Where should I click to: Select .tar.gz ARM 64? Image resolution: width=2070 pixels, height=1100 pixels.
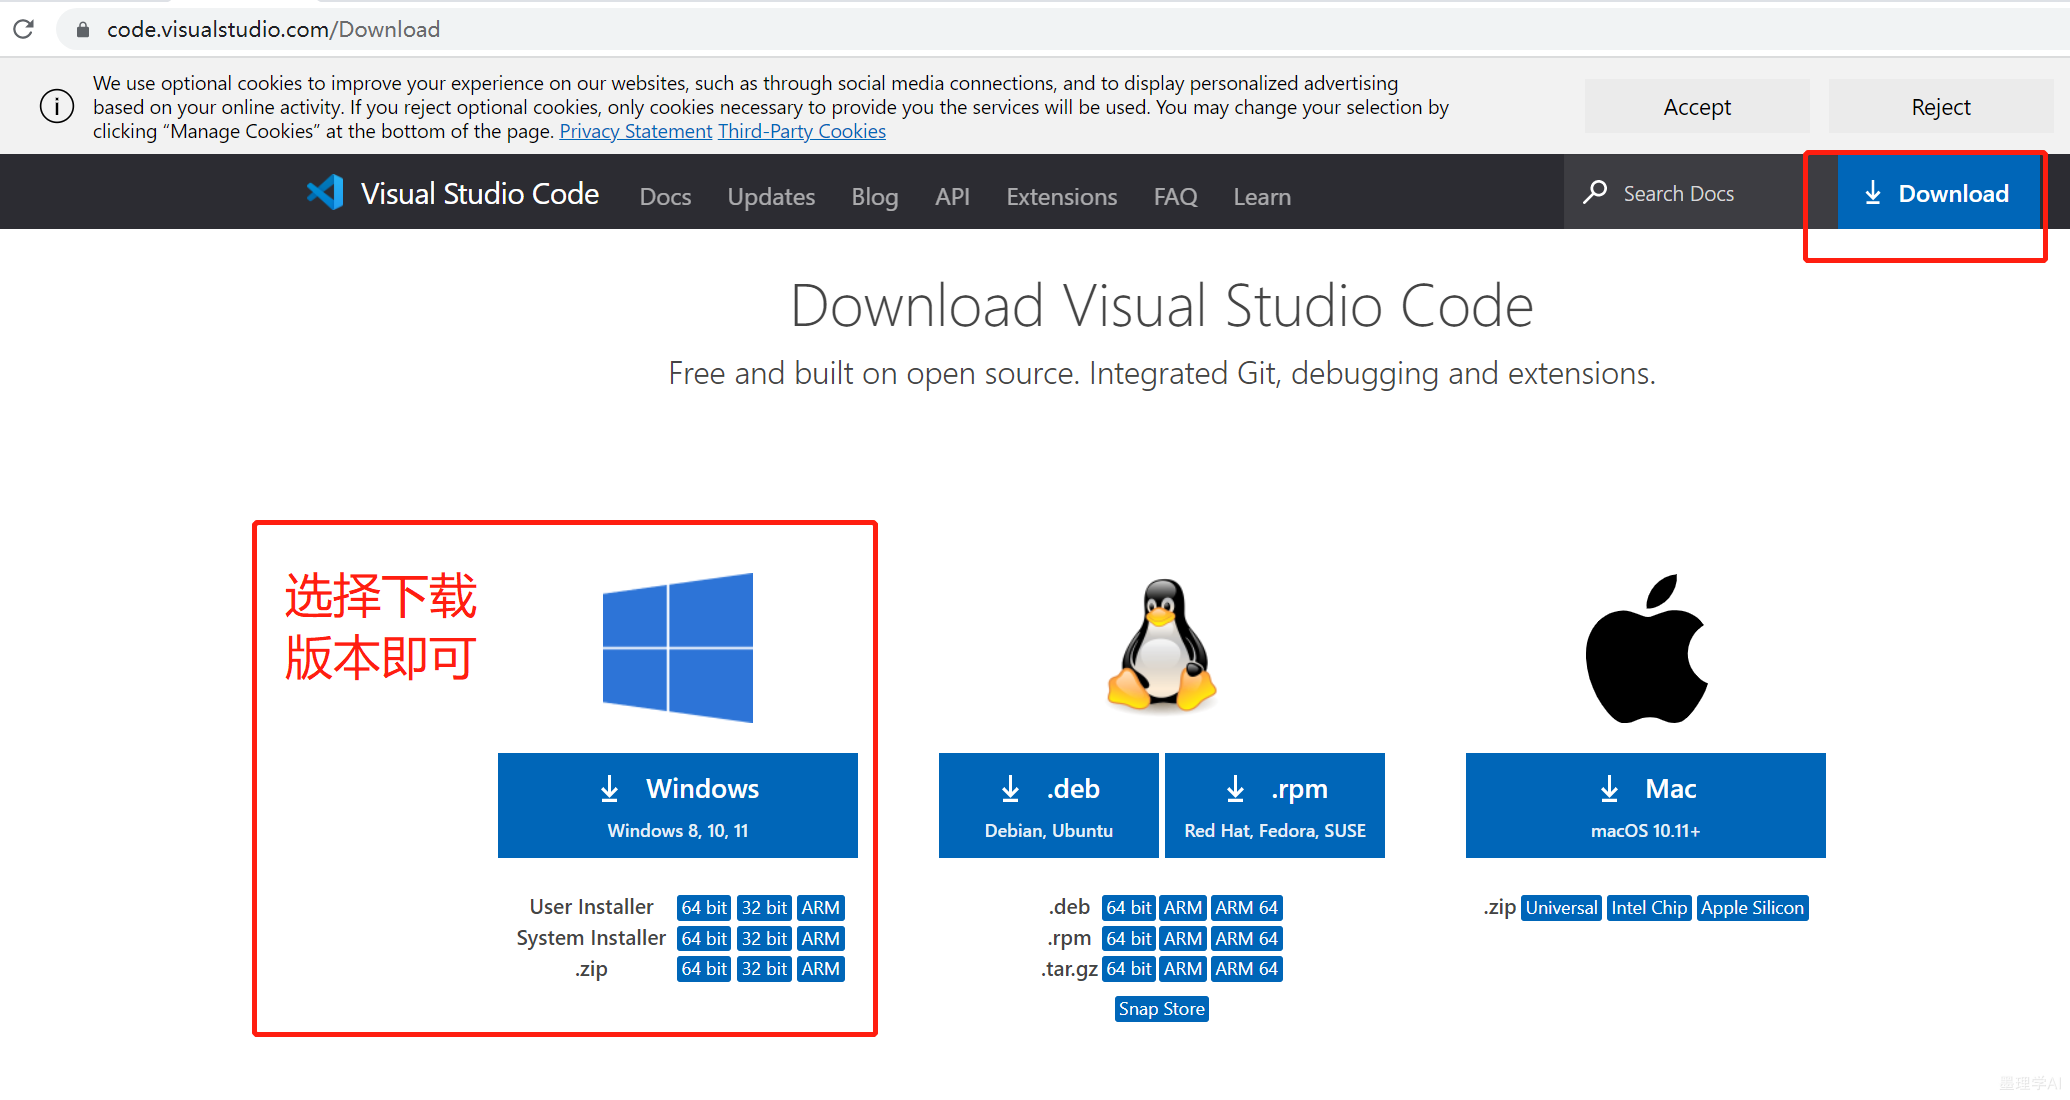(x=1247, y=969)
